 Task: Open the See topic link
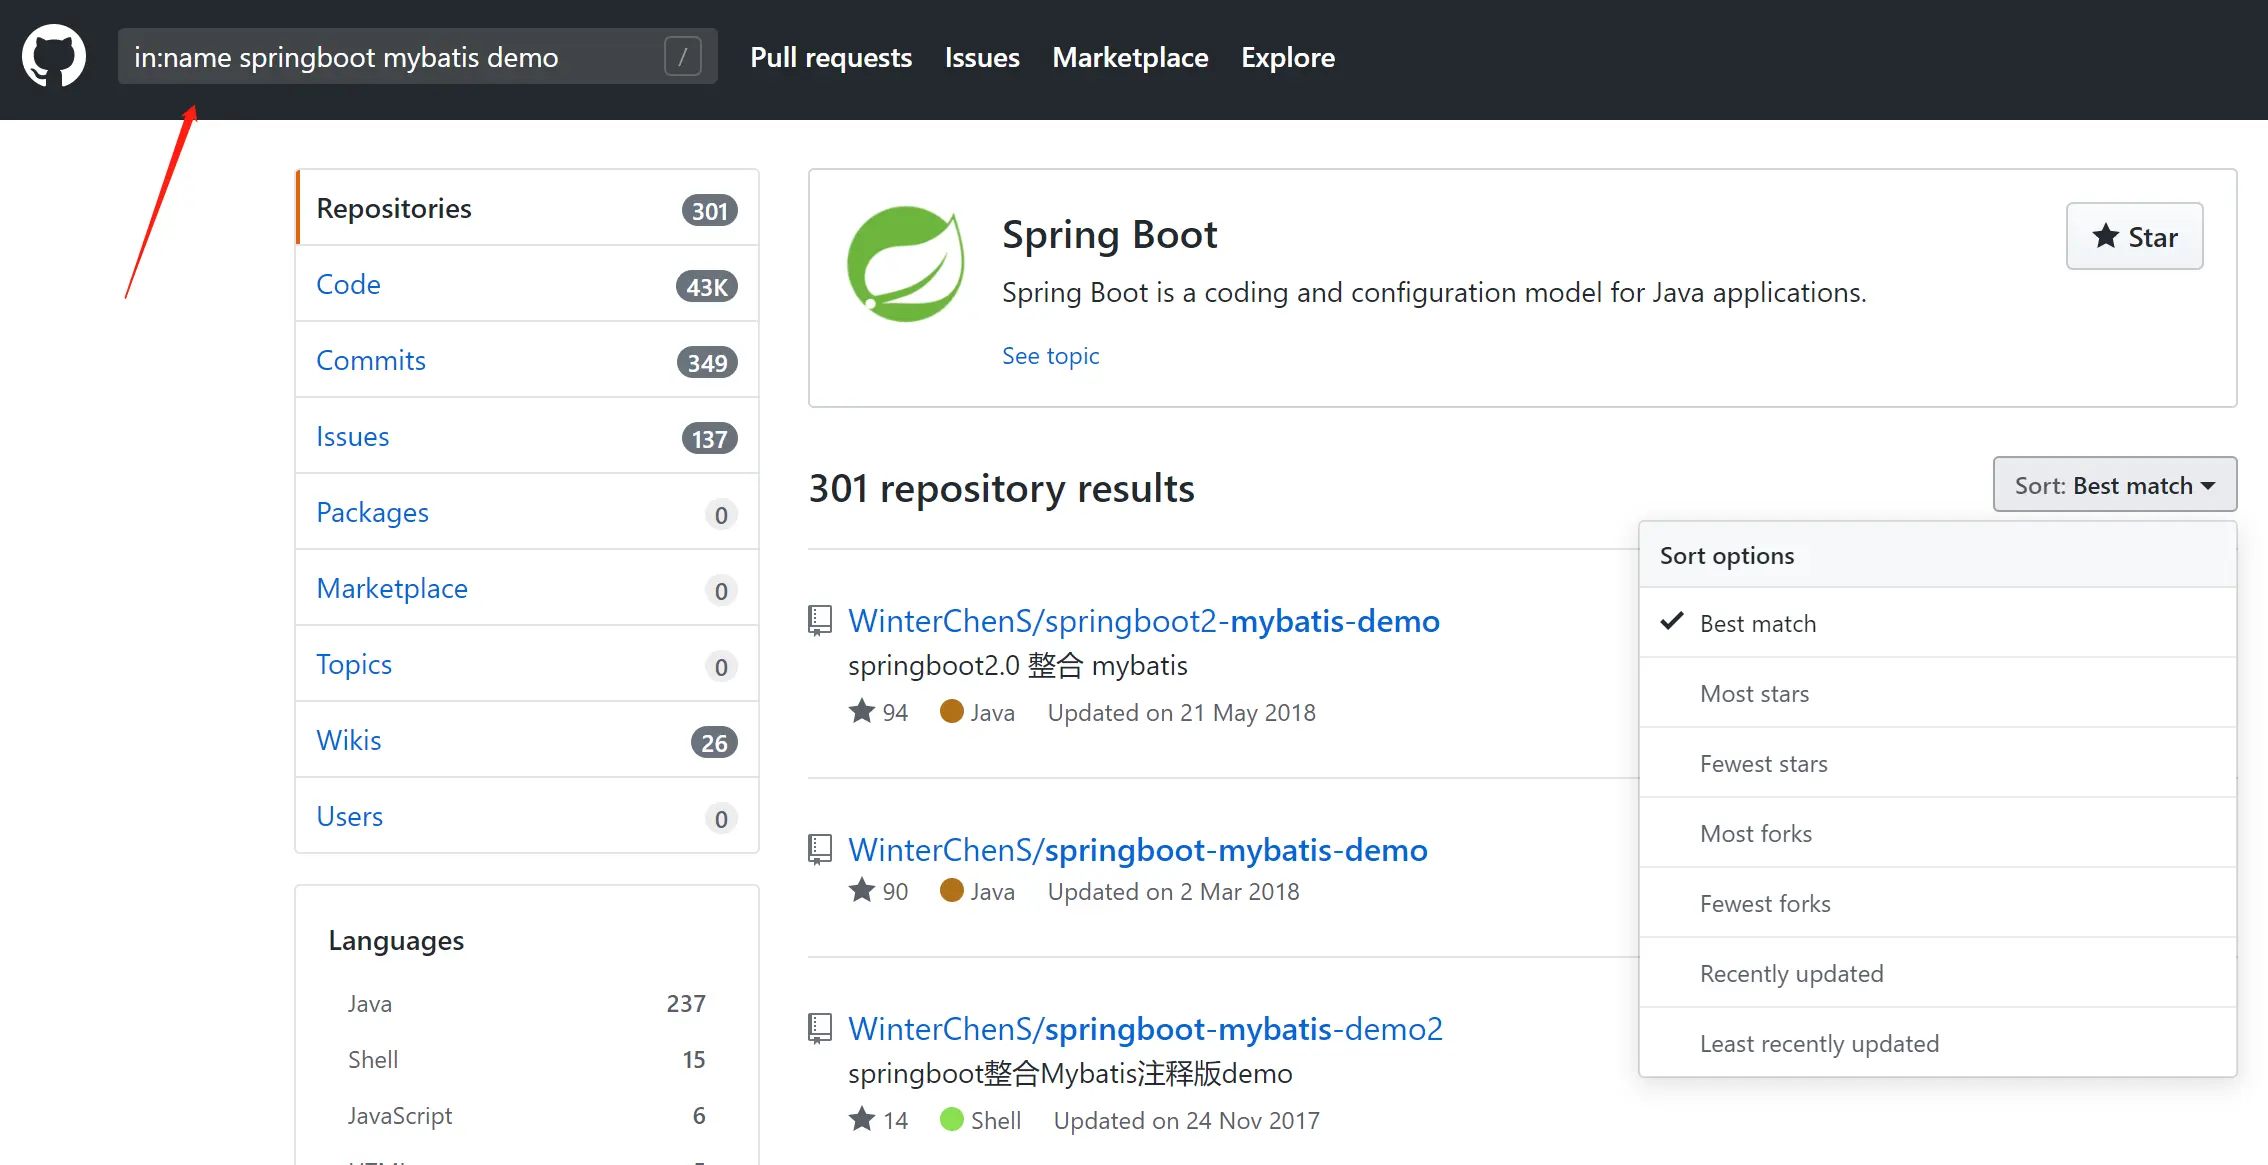coord(1050,356)
